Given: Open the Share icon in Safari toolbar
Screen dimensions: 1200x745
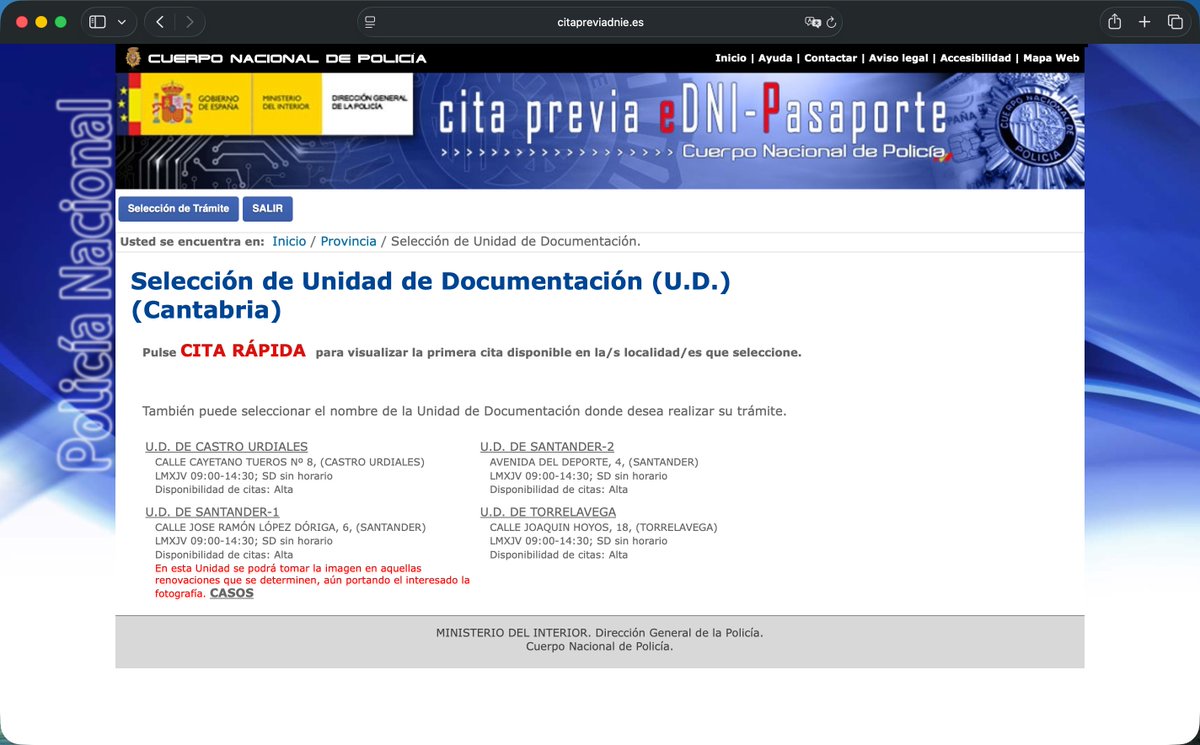Looking at the screenshot, I should 1114,22.
